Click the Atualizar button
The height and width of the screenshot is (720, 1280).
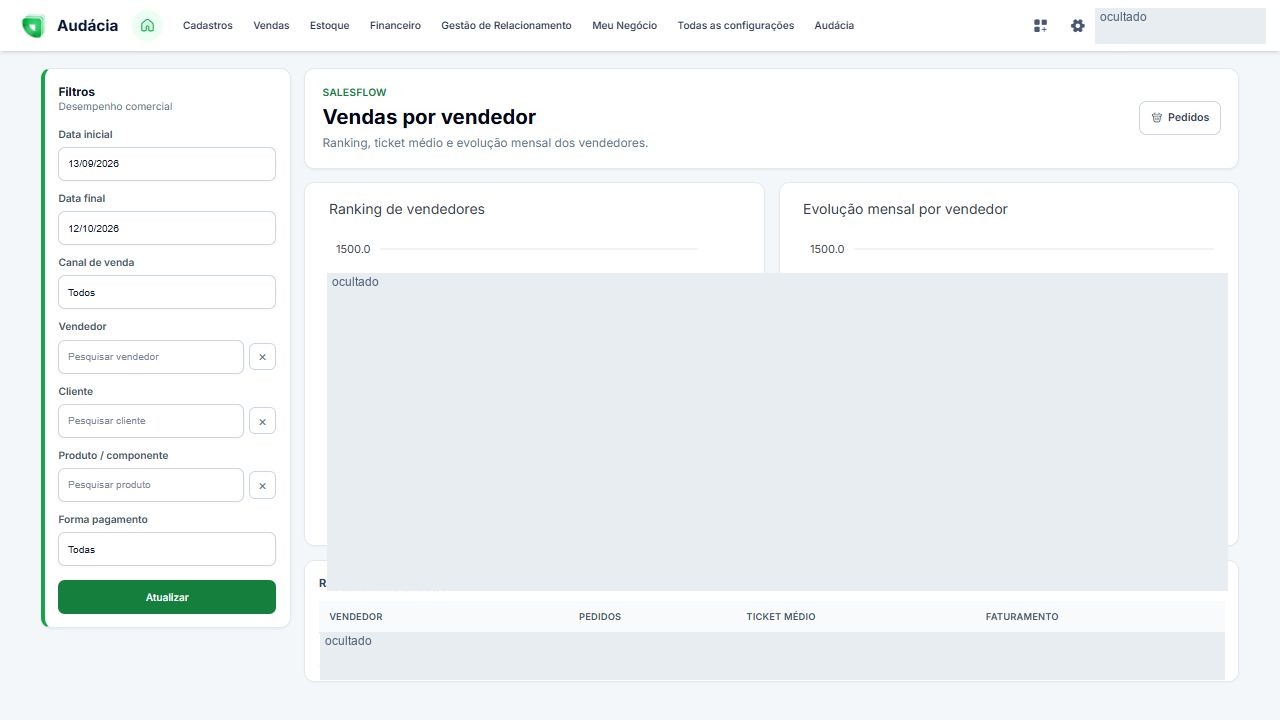pyautogui.click(x=167, y=597)
